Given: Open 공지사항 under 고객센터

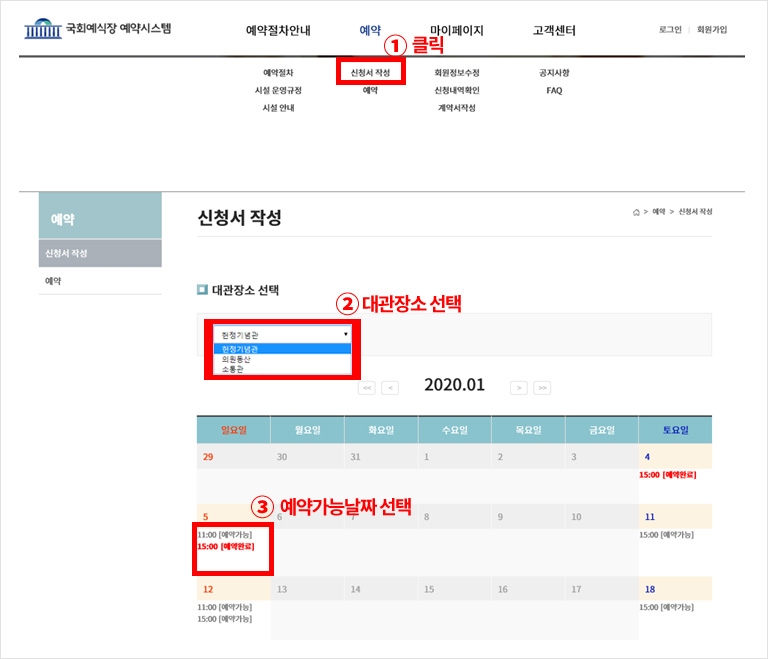Looking at the screenshot, I should point(554,73).
